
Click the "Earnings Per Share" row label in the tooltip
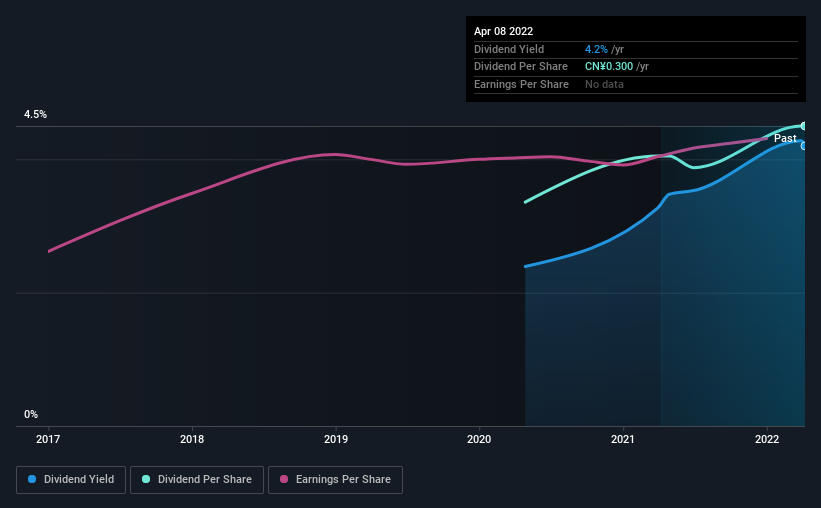point(521,85)
